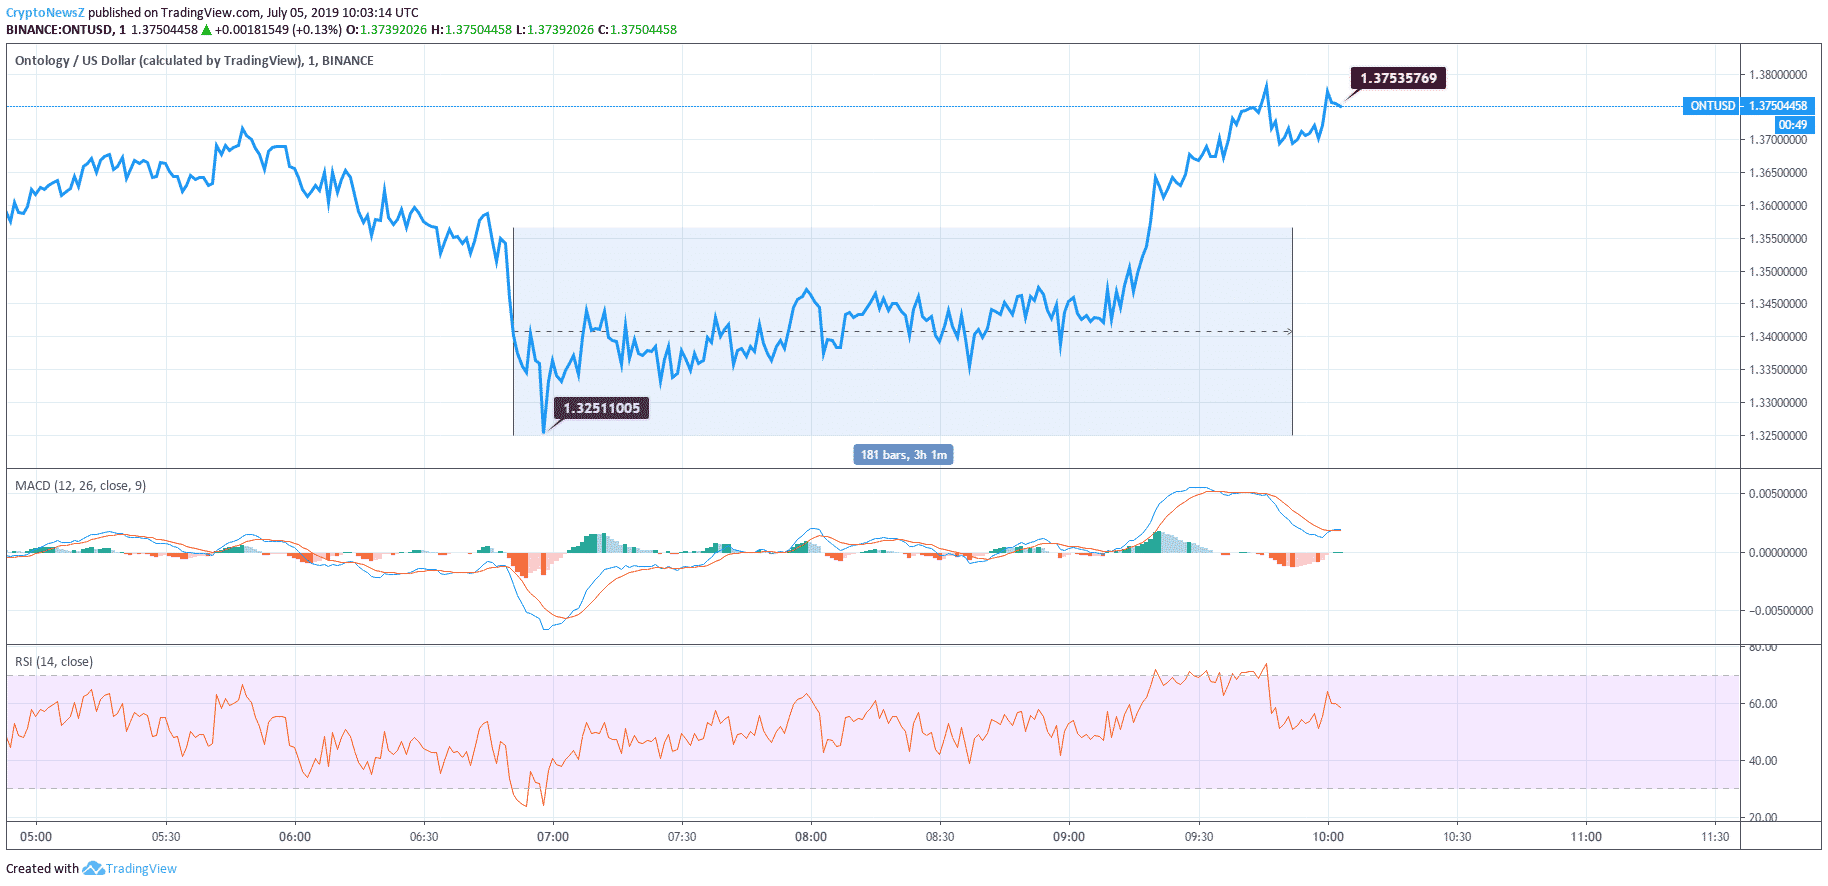The height and width of the screenshot is (886, 1828).
Task: Click the TradingView logo icon
Action: pos(93,868)
